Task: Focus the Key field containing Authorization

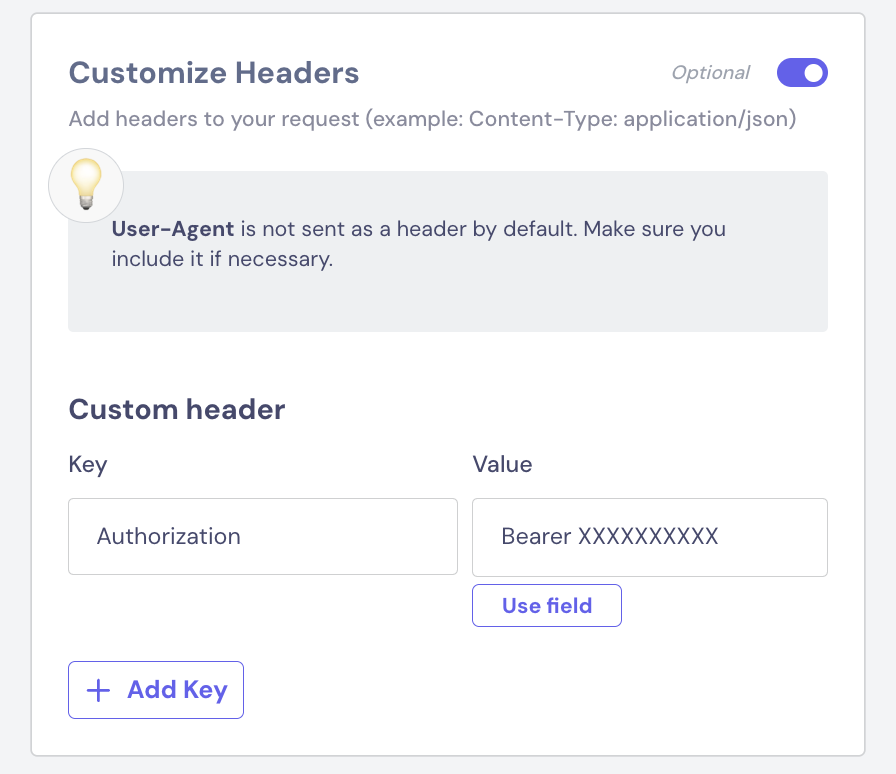Action: pyautogui.click(x=263, y=536)
